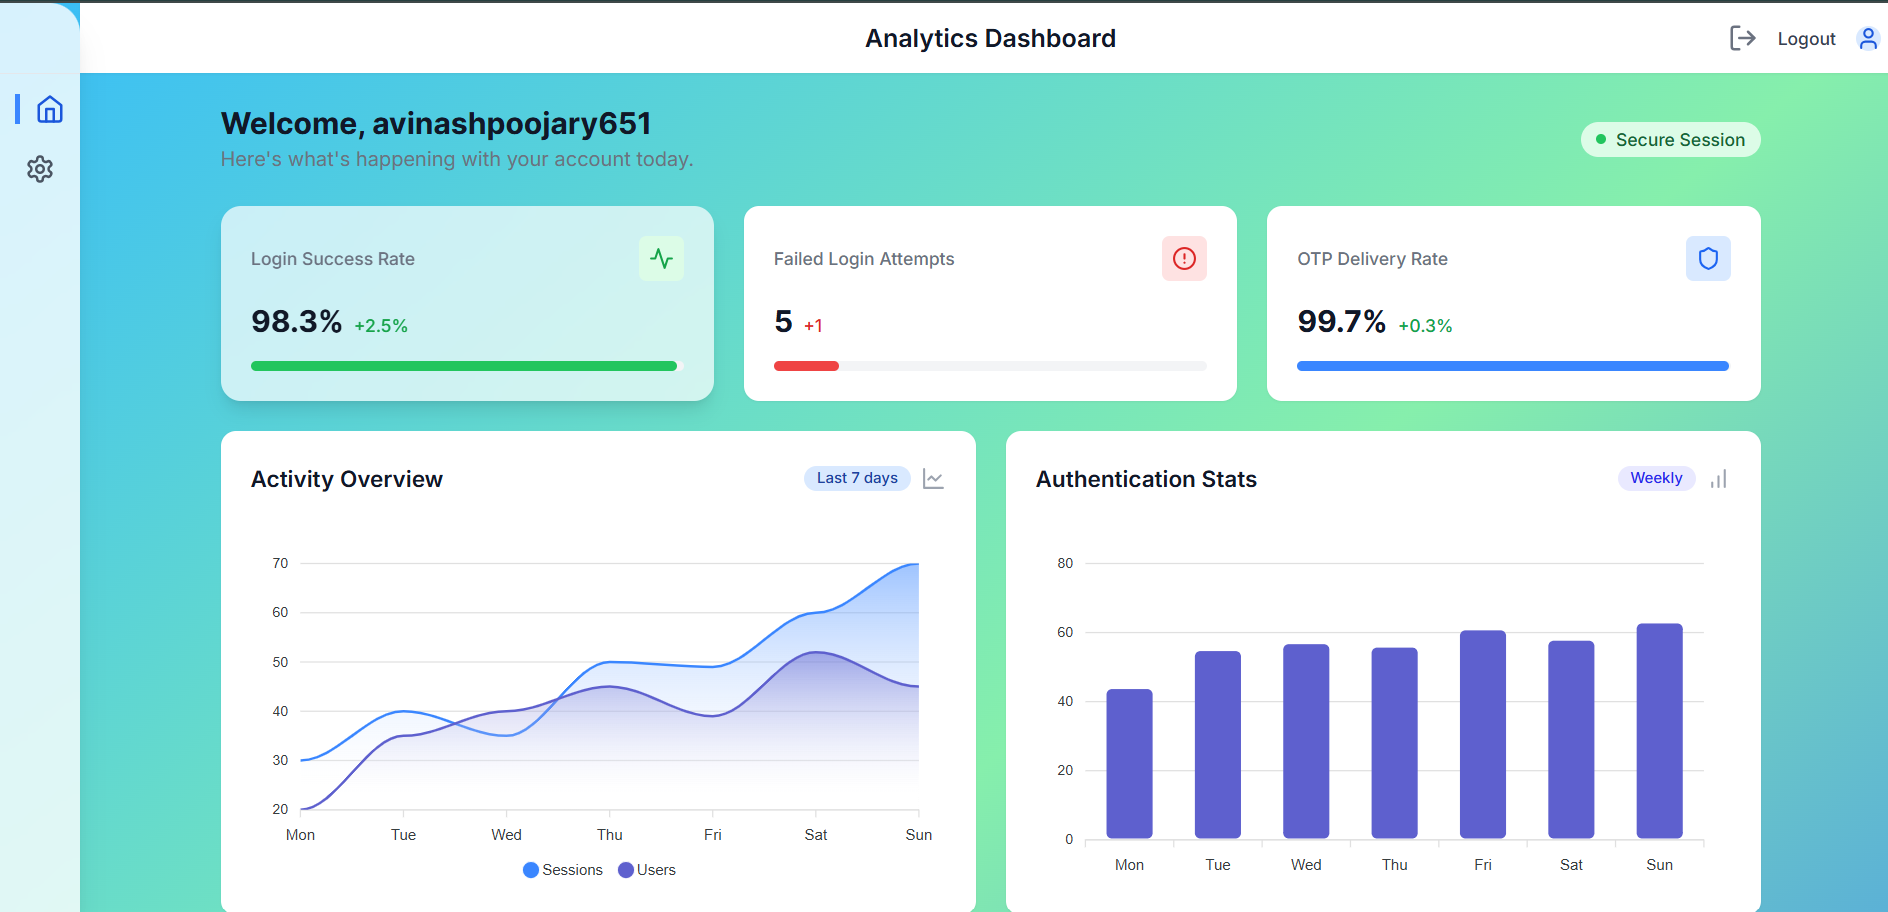The width and height of the screenshot is (1888, 912).
Task: Click the Fri bar in Authentication Stats
Action: click(1482, 734)
